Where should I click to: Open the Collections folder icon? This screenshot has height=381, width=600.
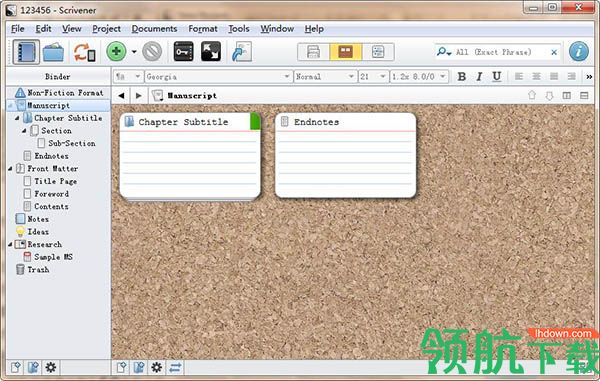[53, 52]
